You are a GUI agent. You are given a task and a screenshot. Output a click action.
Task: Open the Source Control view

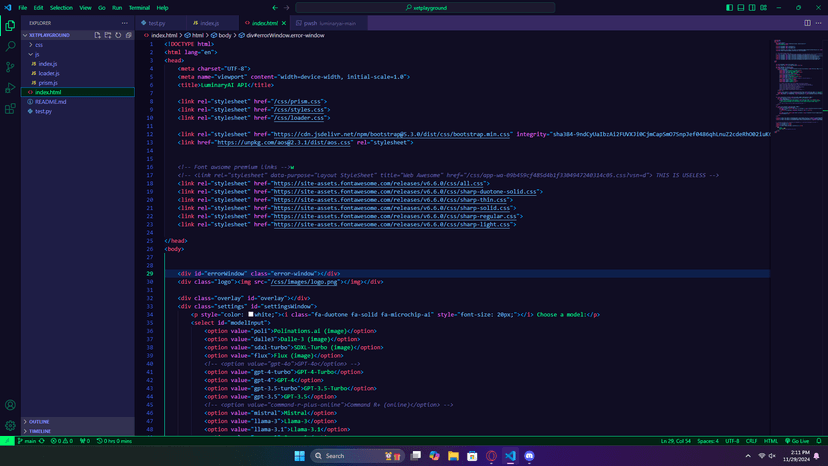coord(10,67)
